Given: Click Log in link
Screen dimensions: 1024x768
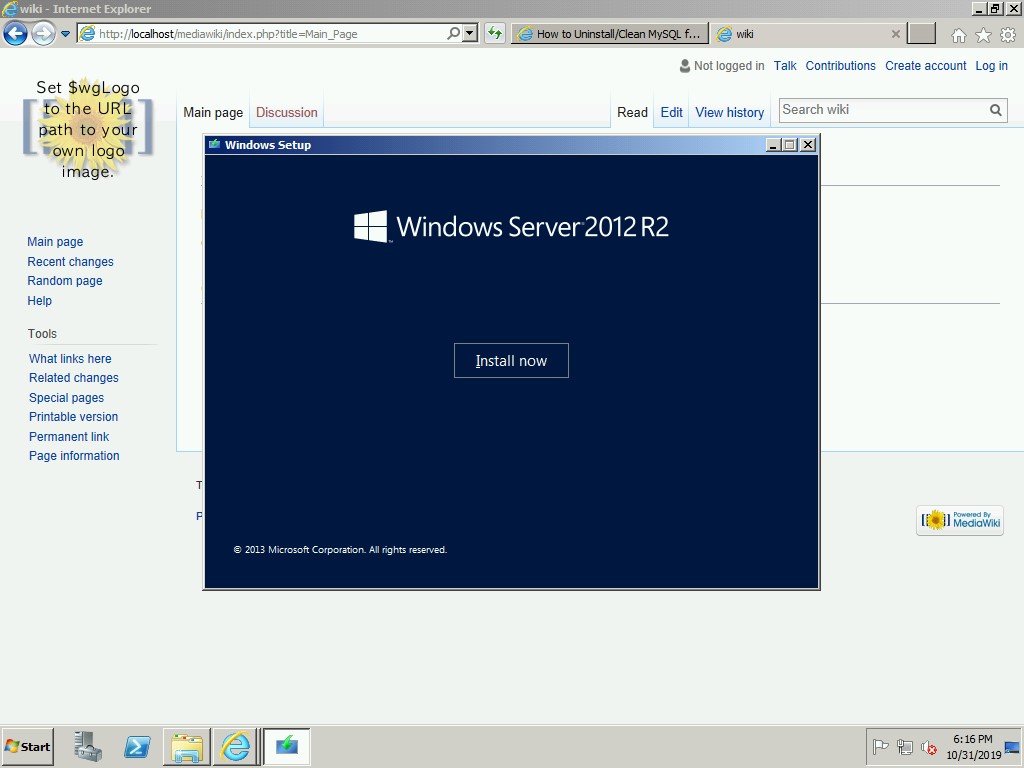Looking at the screenshot, I should tap(991, 66).
